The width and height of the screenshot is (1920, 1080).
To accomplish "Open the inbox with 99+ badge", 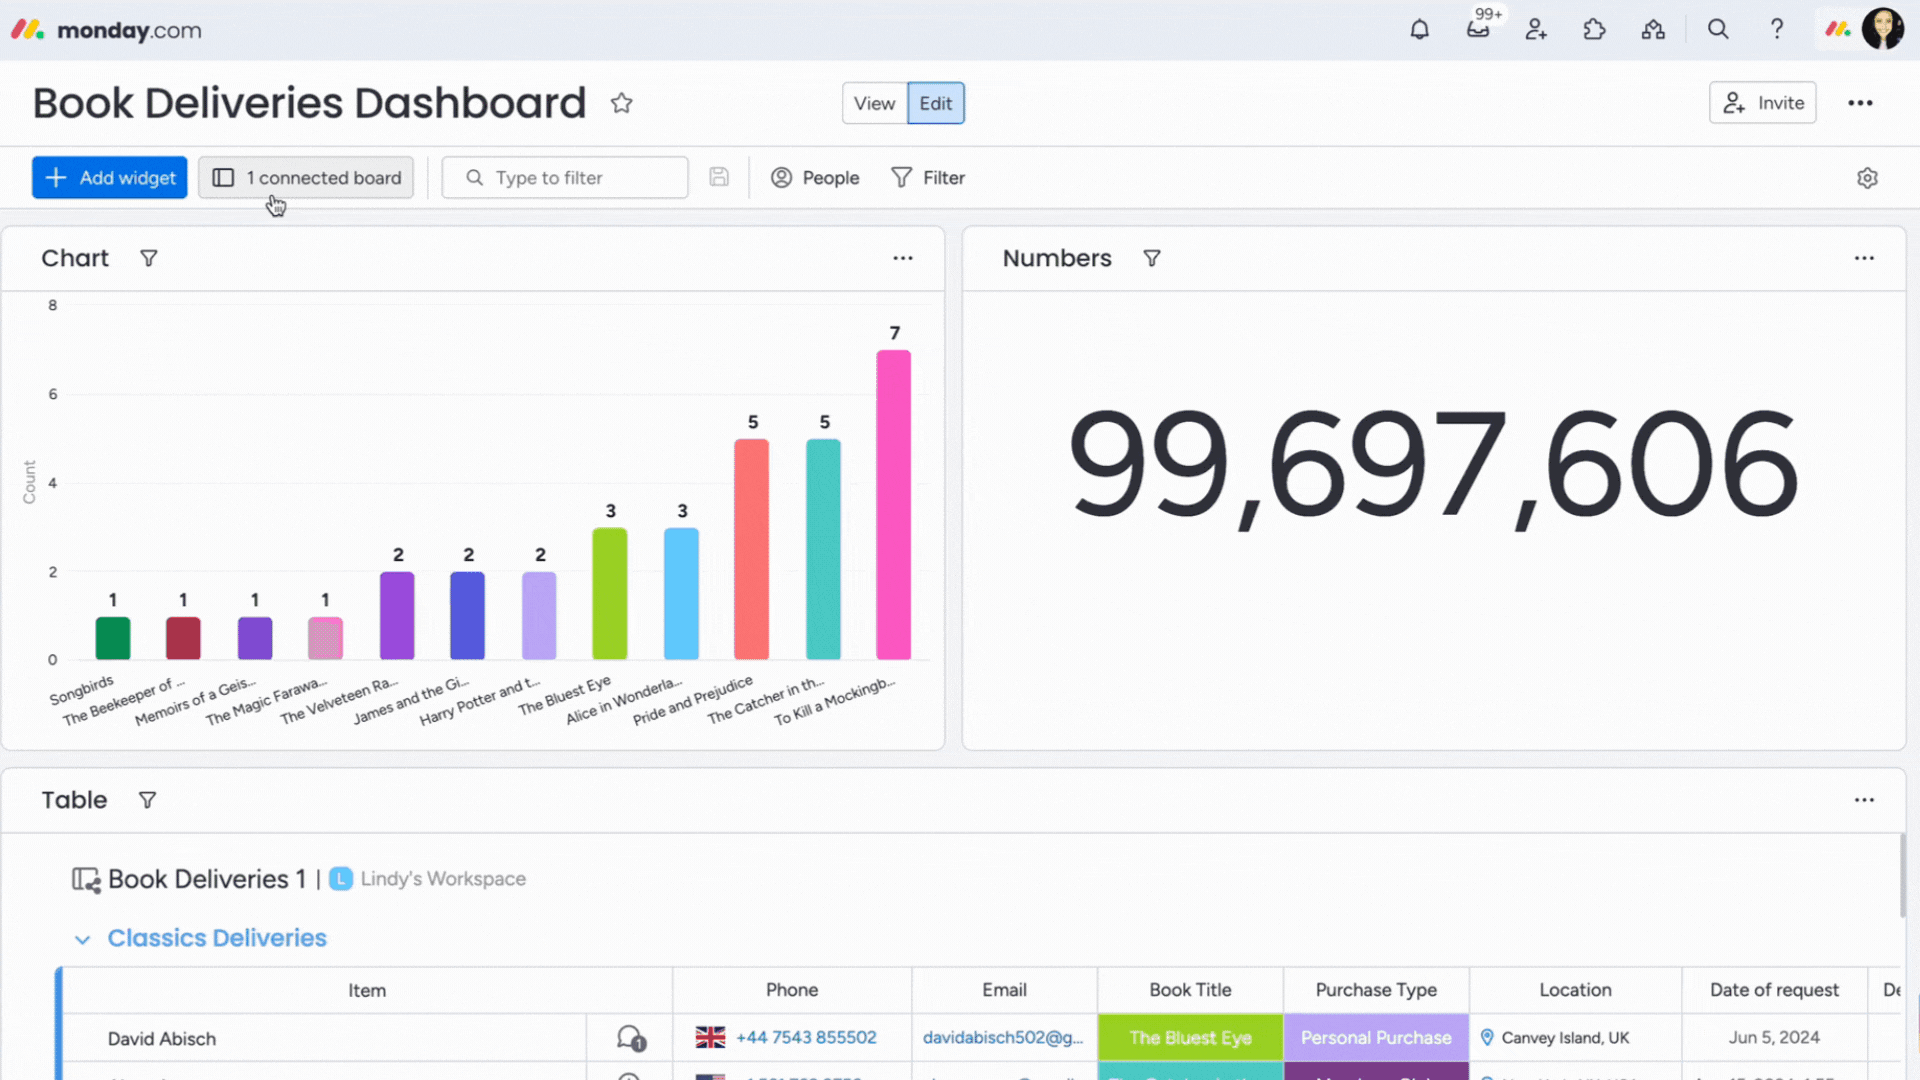I will [x=1478, y=30].
